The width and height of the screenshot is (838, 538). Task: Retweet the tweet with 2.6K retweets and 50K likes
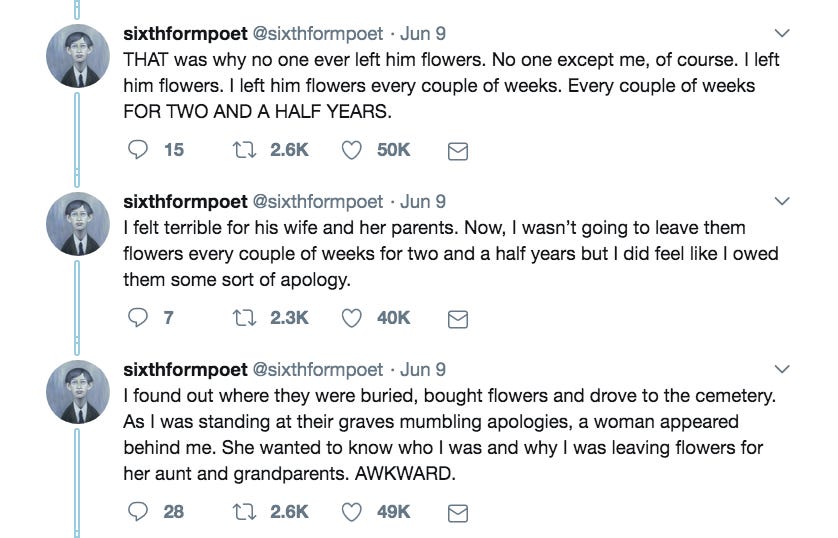pyautogui.click(x=245, y=150)
